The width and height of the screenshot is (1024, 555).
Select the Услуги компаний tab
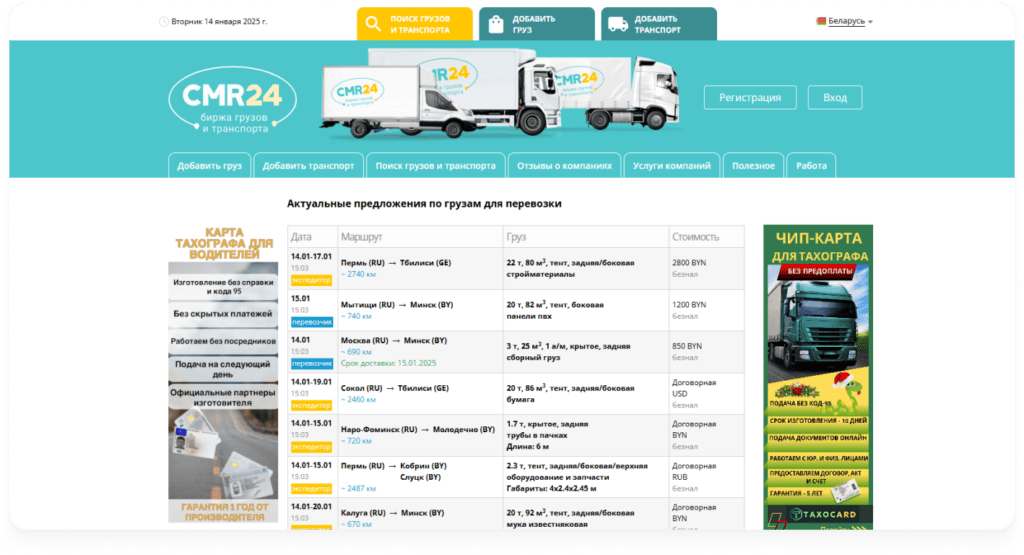pos(671,166)
